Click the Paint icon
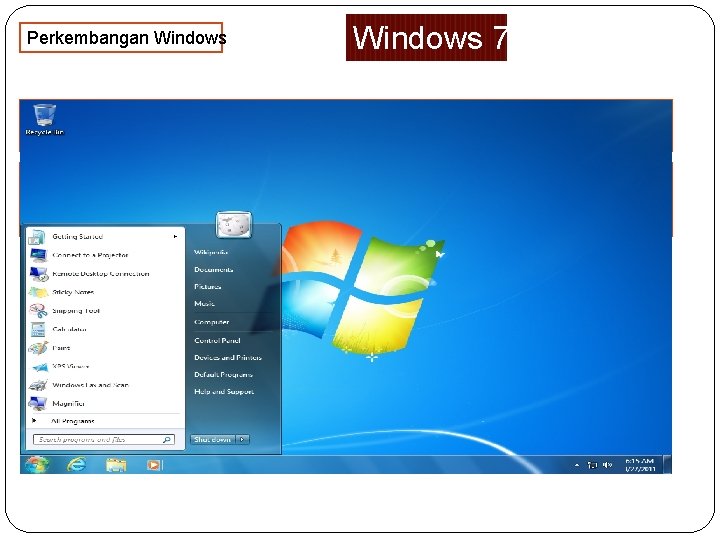 click(x=38, y=348)
